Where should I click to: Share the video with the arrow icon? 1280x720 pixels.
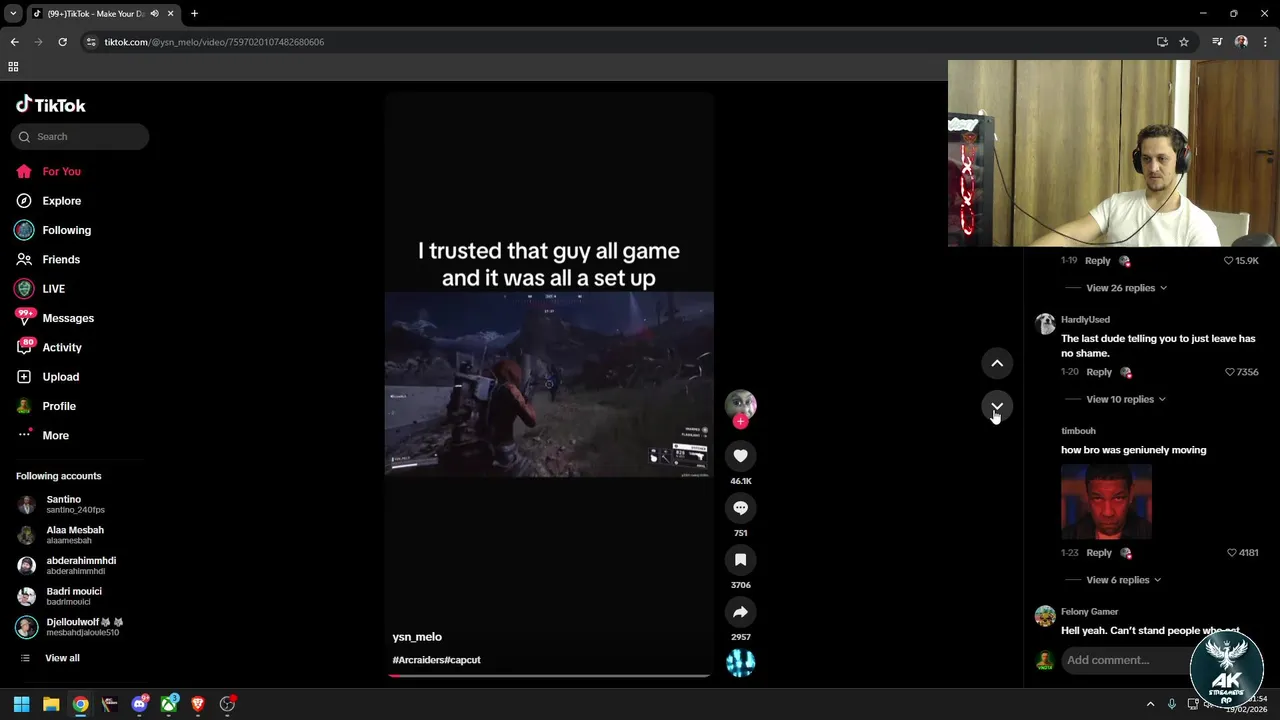click(740, 612)
